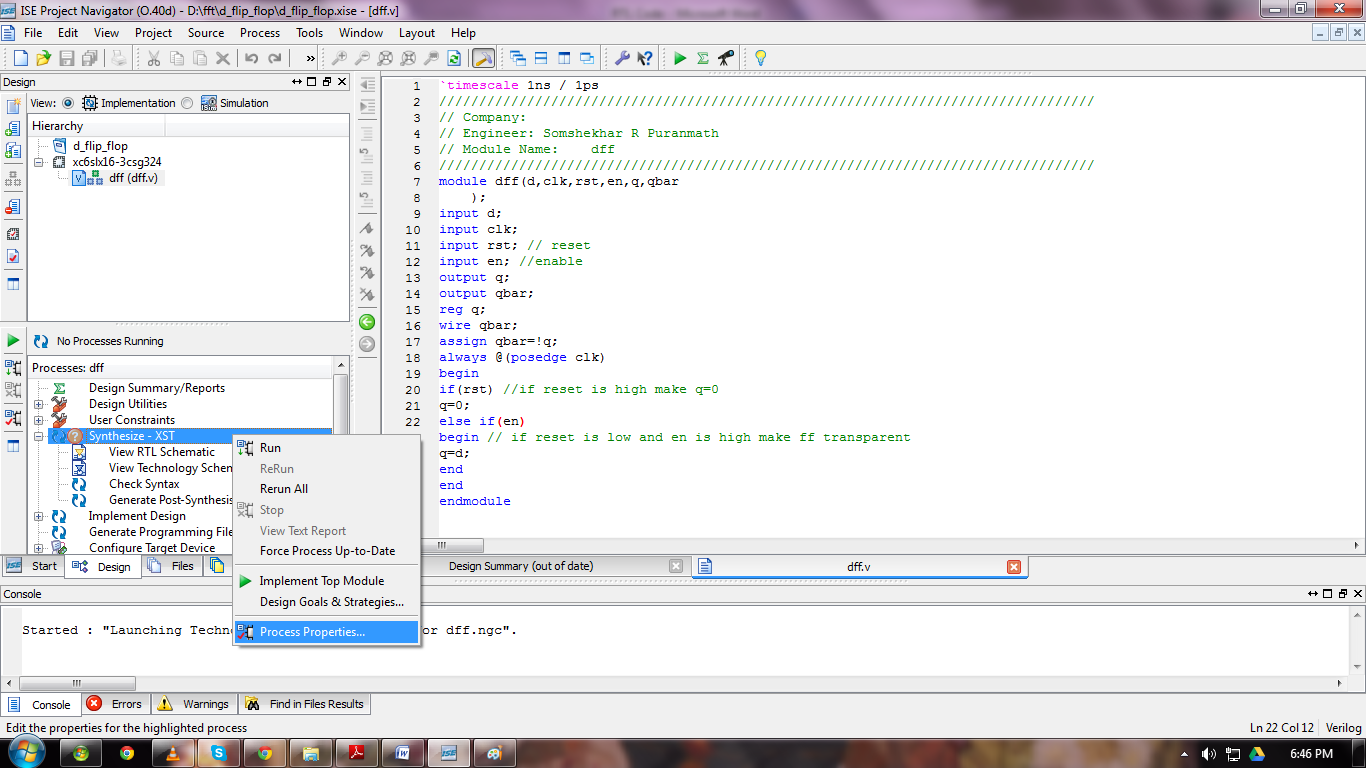
Task: Click the toolbar overflow chevron
Action: (311, 58)
